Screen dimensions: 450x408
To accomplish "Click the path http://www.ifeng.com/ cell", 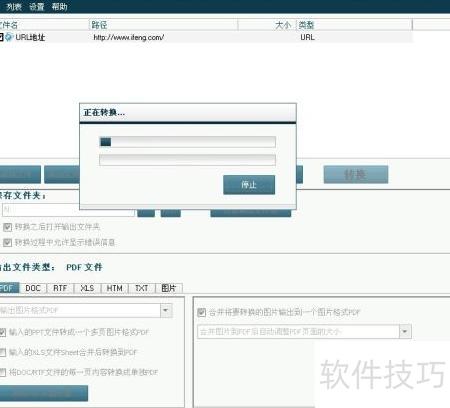I will pyautogui.click(x=129, y=37).
